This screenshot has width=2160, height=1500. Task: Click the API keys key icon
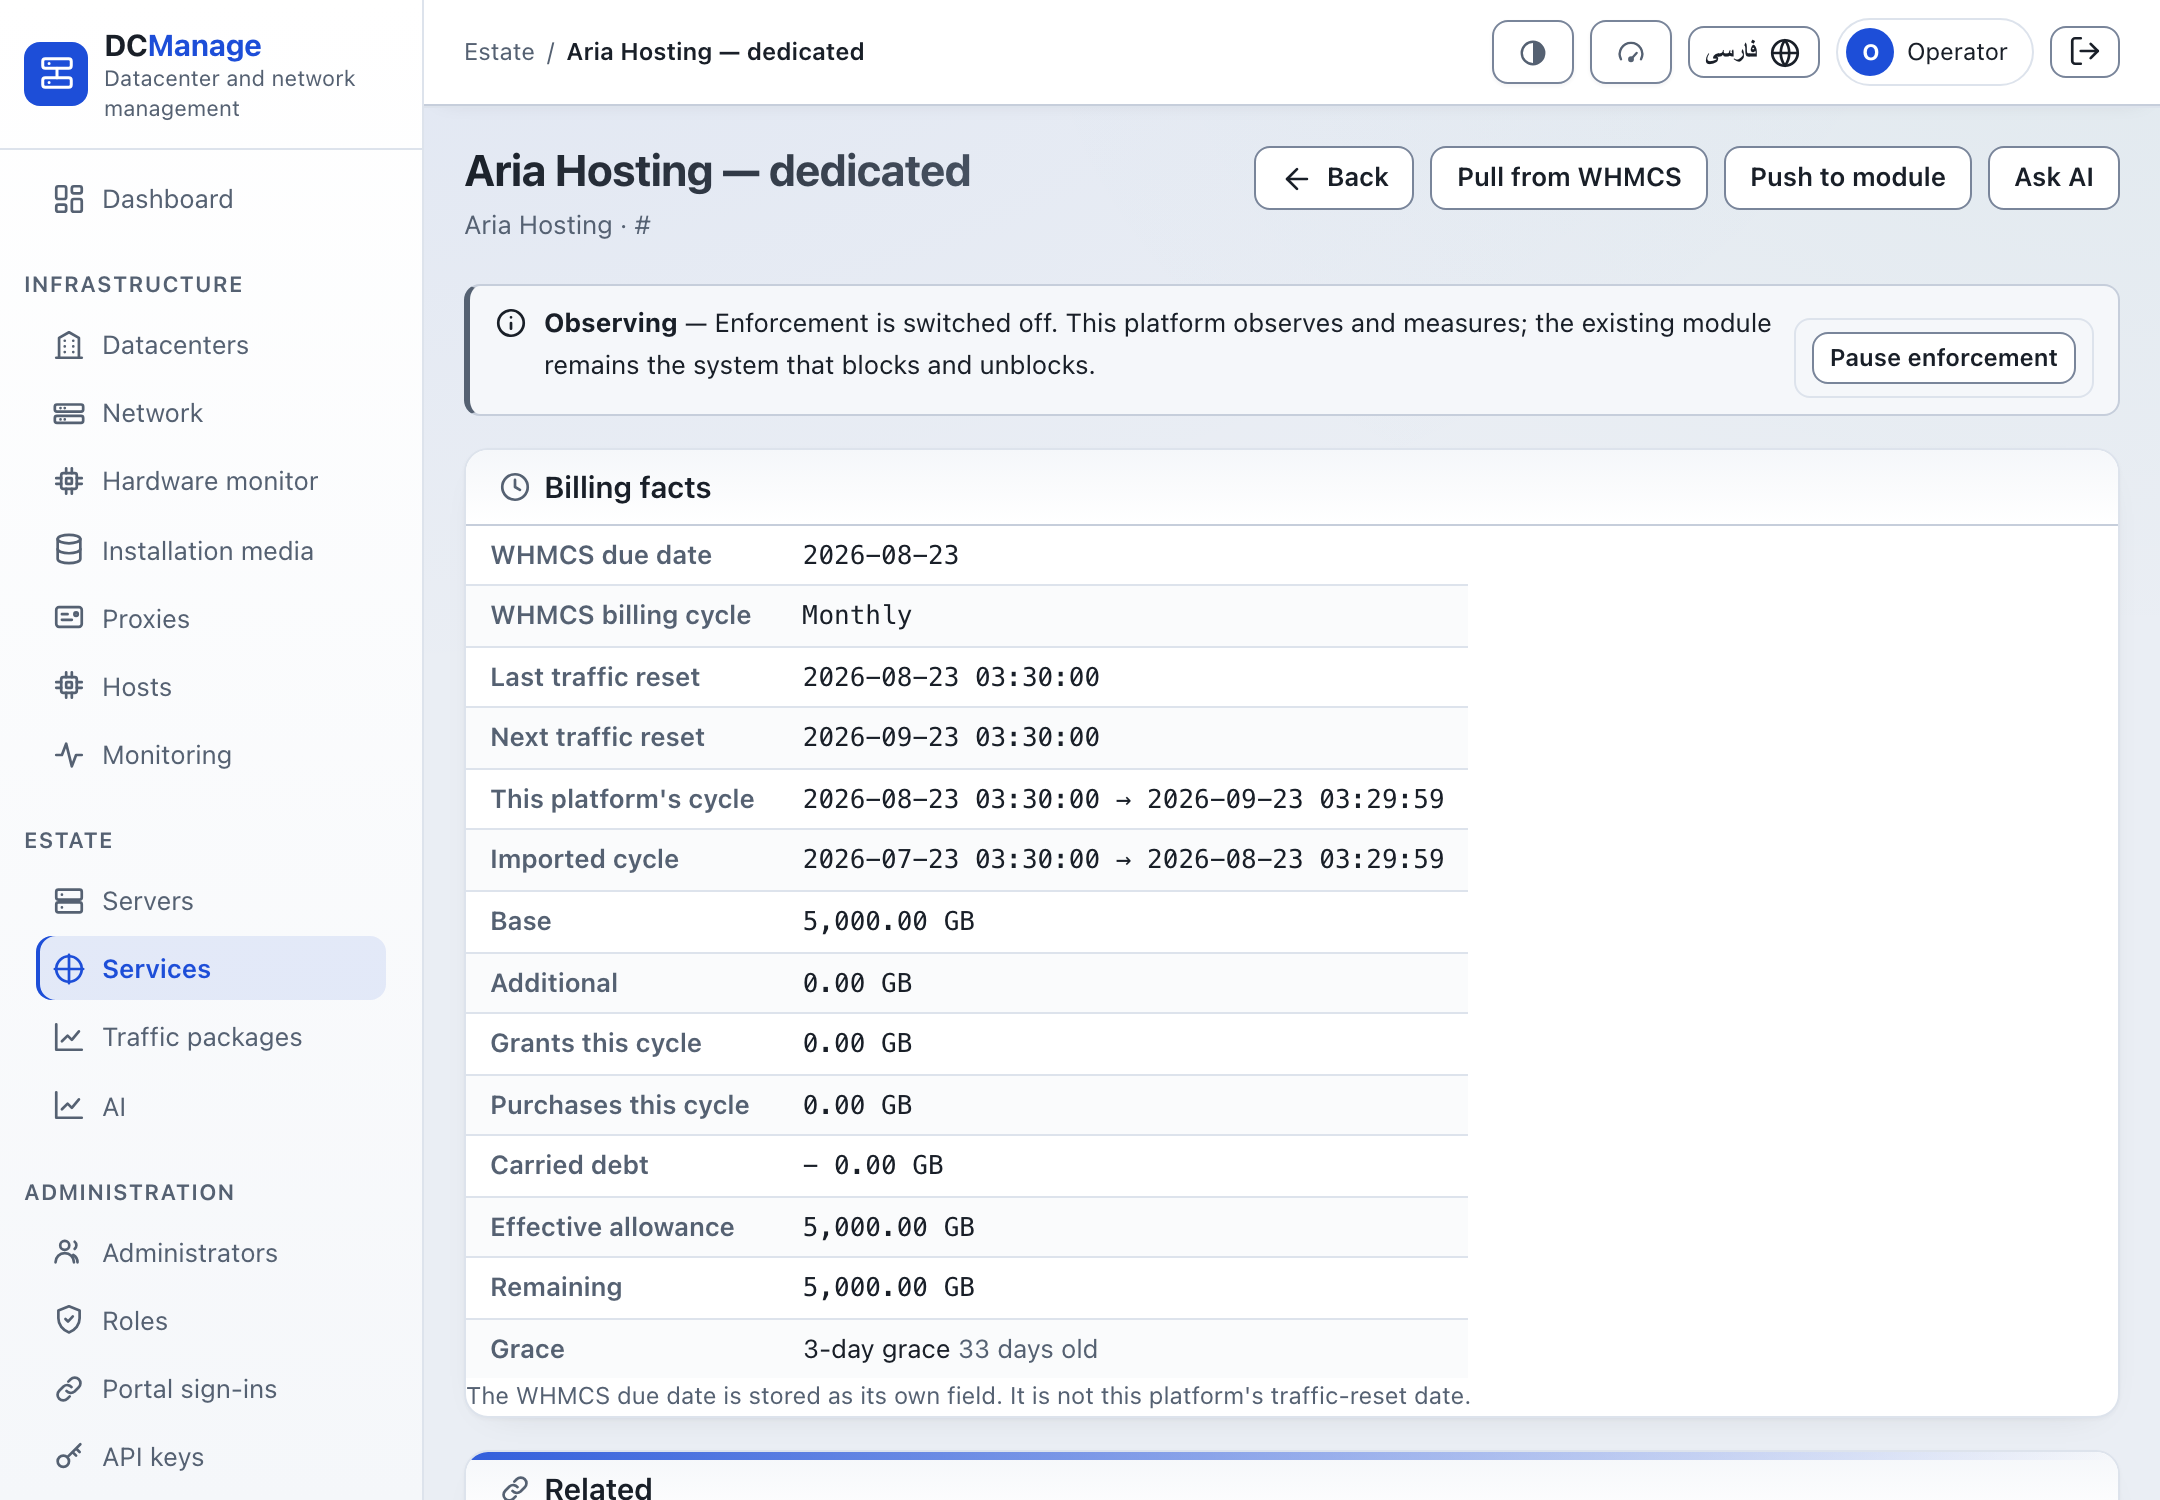click(x=69, y=1456)
